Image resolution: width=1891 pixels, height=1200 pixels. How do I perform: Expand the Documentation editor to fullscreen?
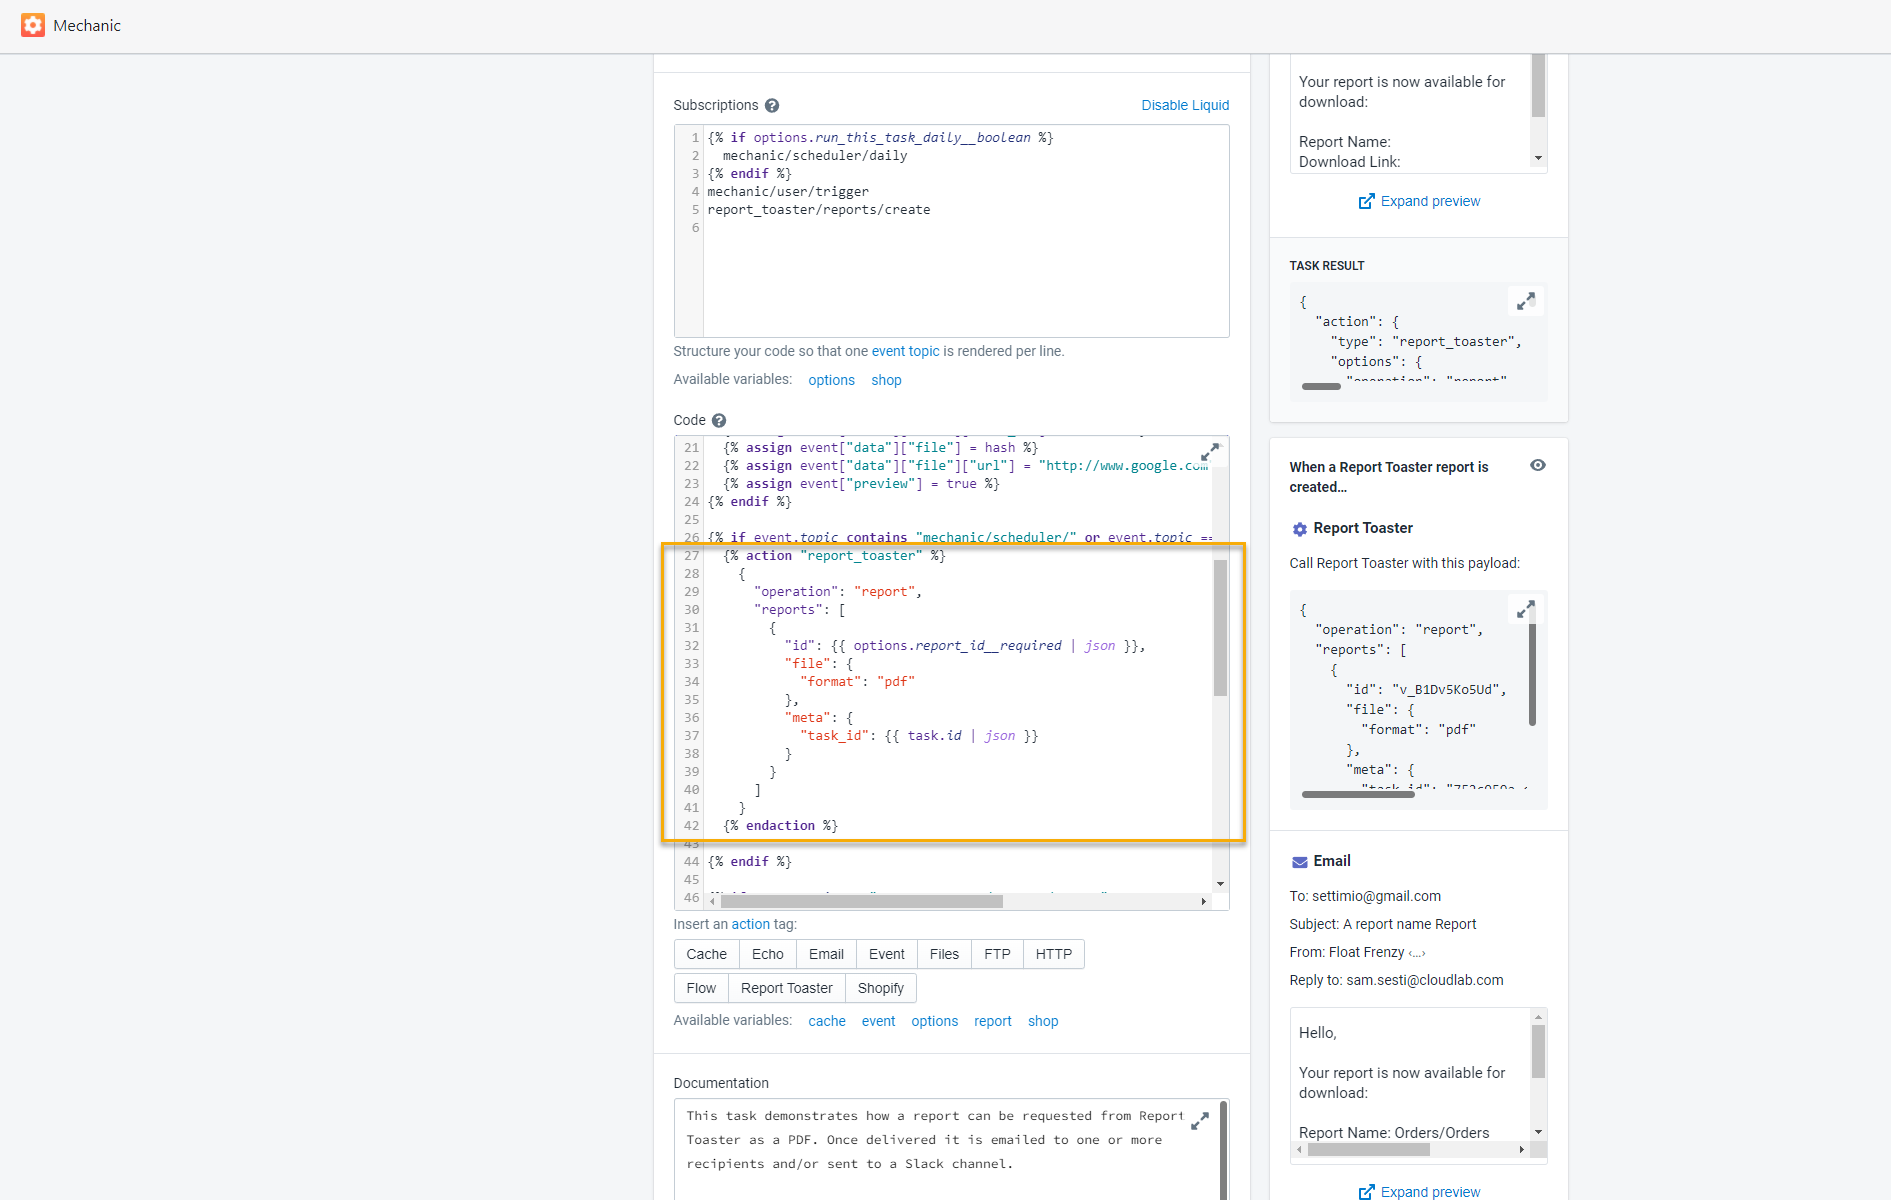coord(1200,1121)
